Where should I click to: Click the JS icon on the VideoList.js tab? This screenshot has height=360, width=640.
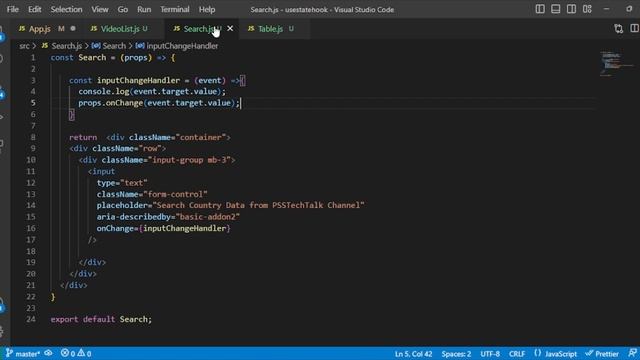94,29
